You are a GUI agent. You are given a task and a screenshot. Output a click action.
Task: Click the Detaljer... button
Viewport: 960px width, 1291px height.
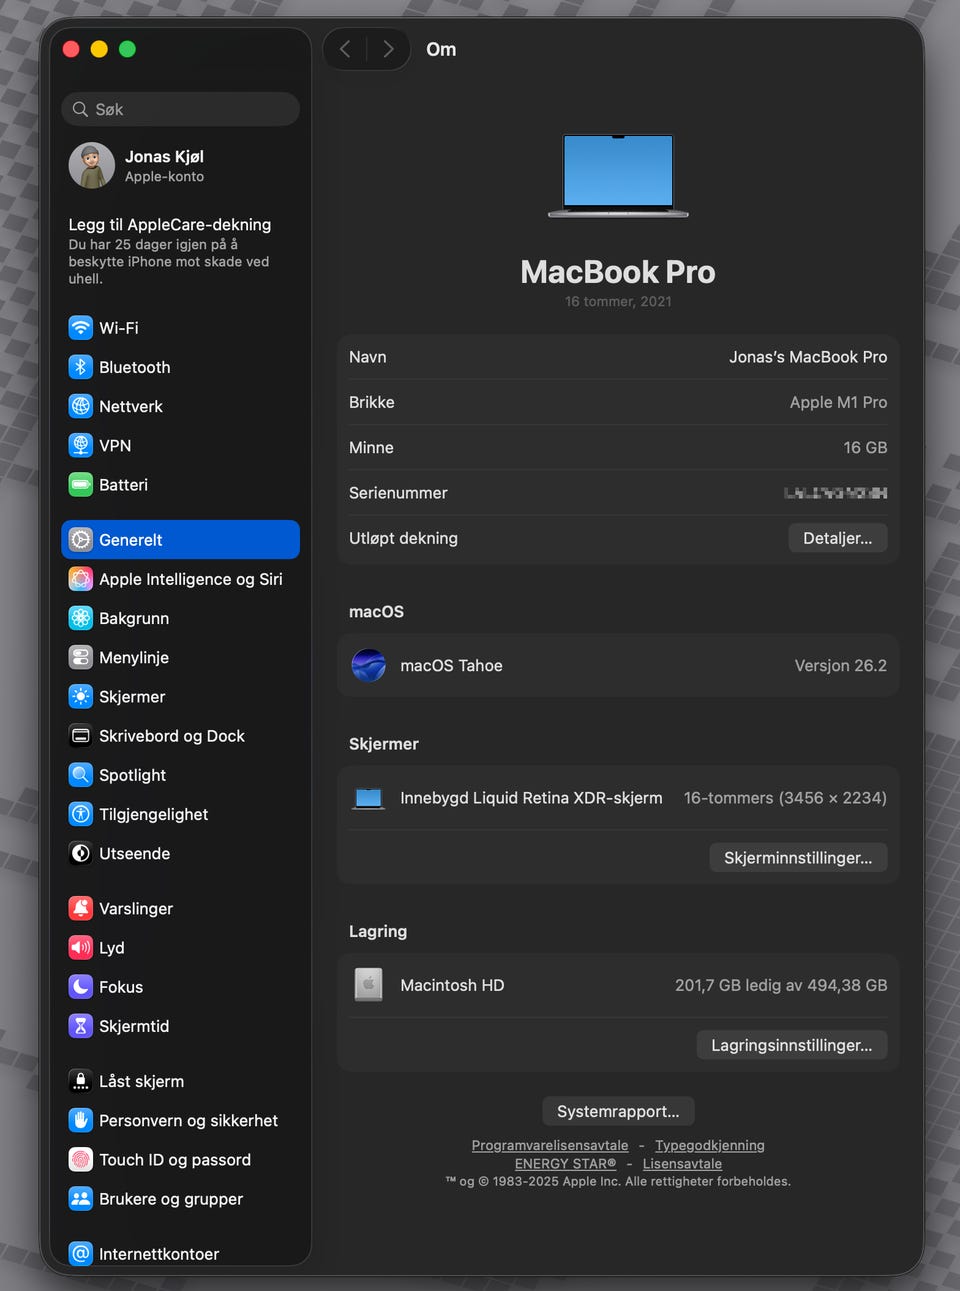(838, 538)
